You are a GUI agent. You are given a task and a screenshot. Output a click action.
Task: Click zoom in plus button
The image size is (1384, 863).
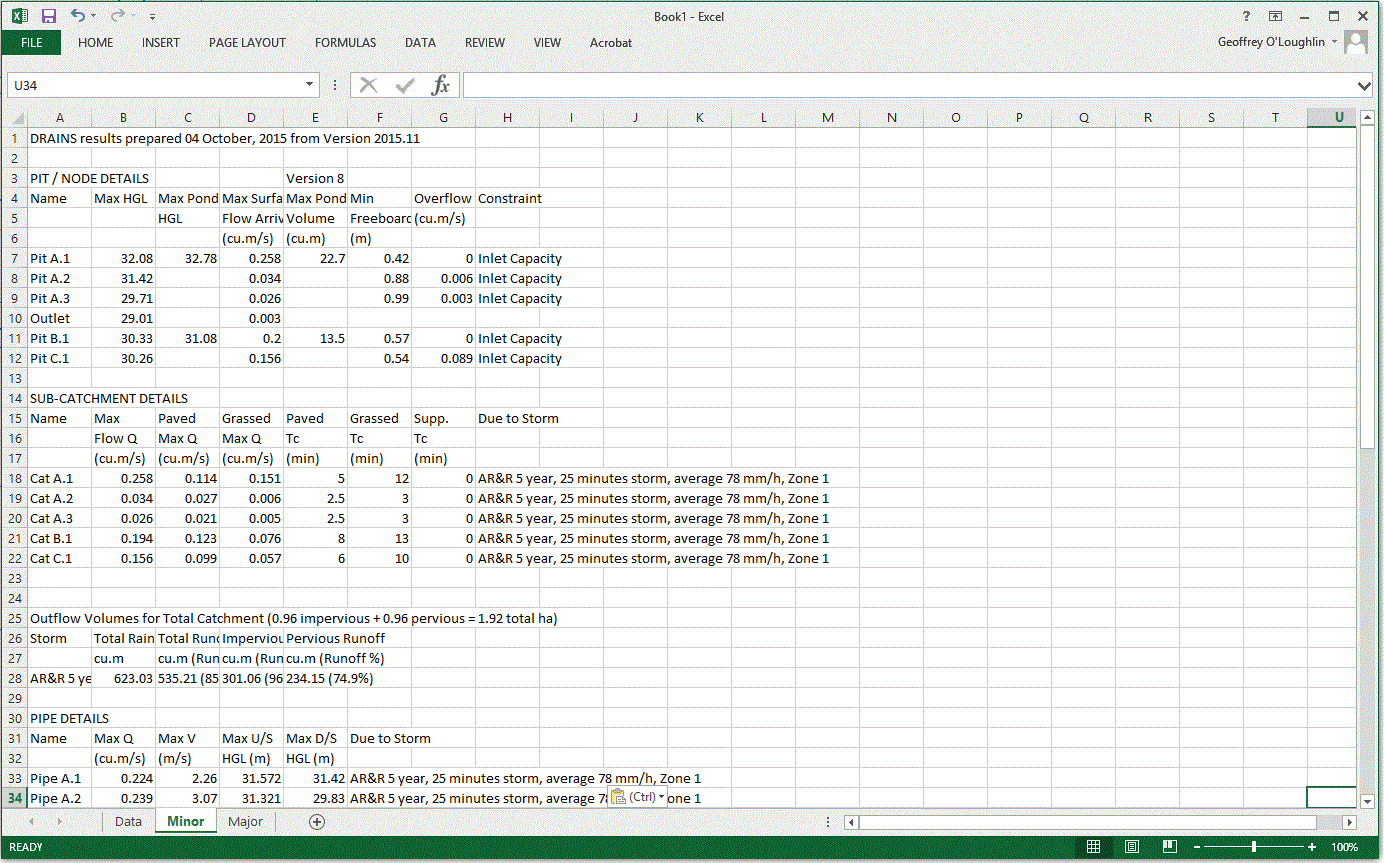tap(1311, 847)
